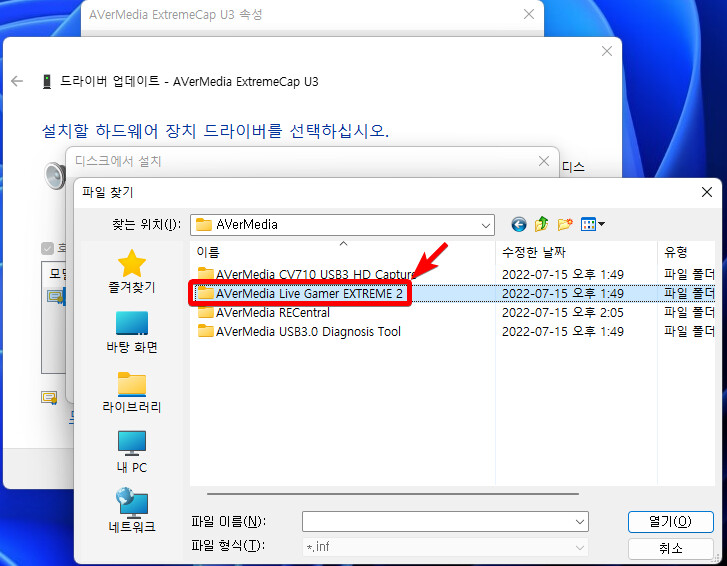Viewport: 727px width, 566px height.
Task: Go up one folder level icon
Action: click(x=541, y=225)
